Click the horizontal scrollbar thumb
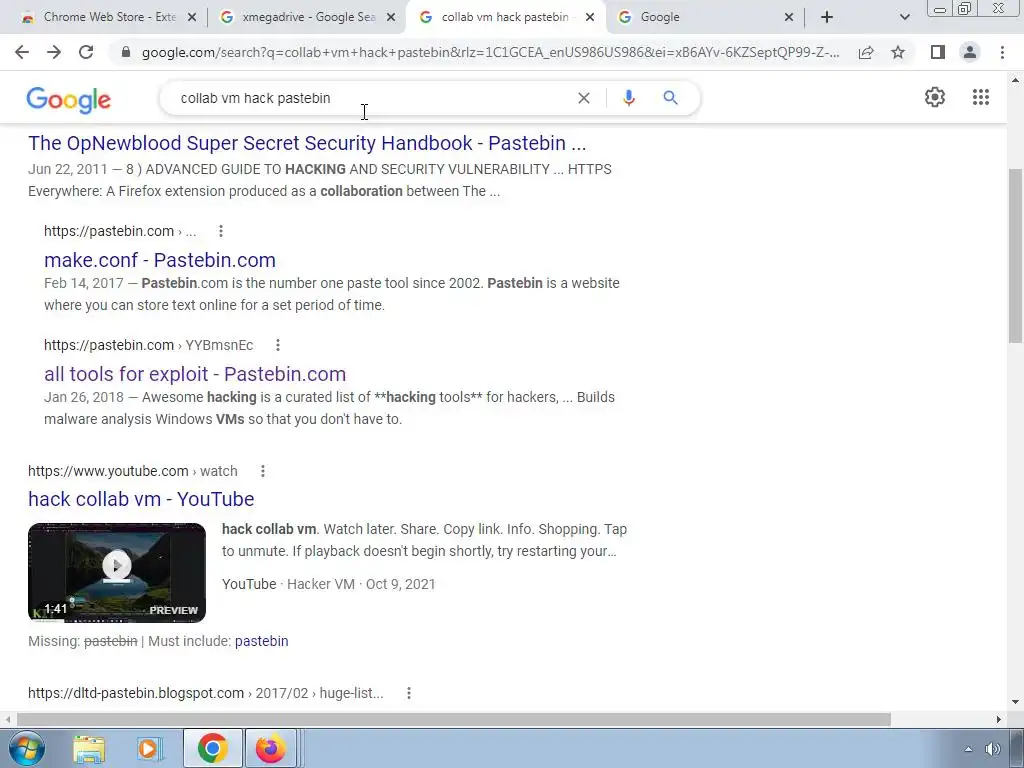 coord(454,719)
